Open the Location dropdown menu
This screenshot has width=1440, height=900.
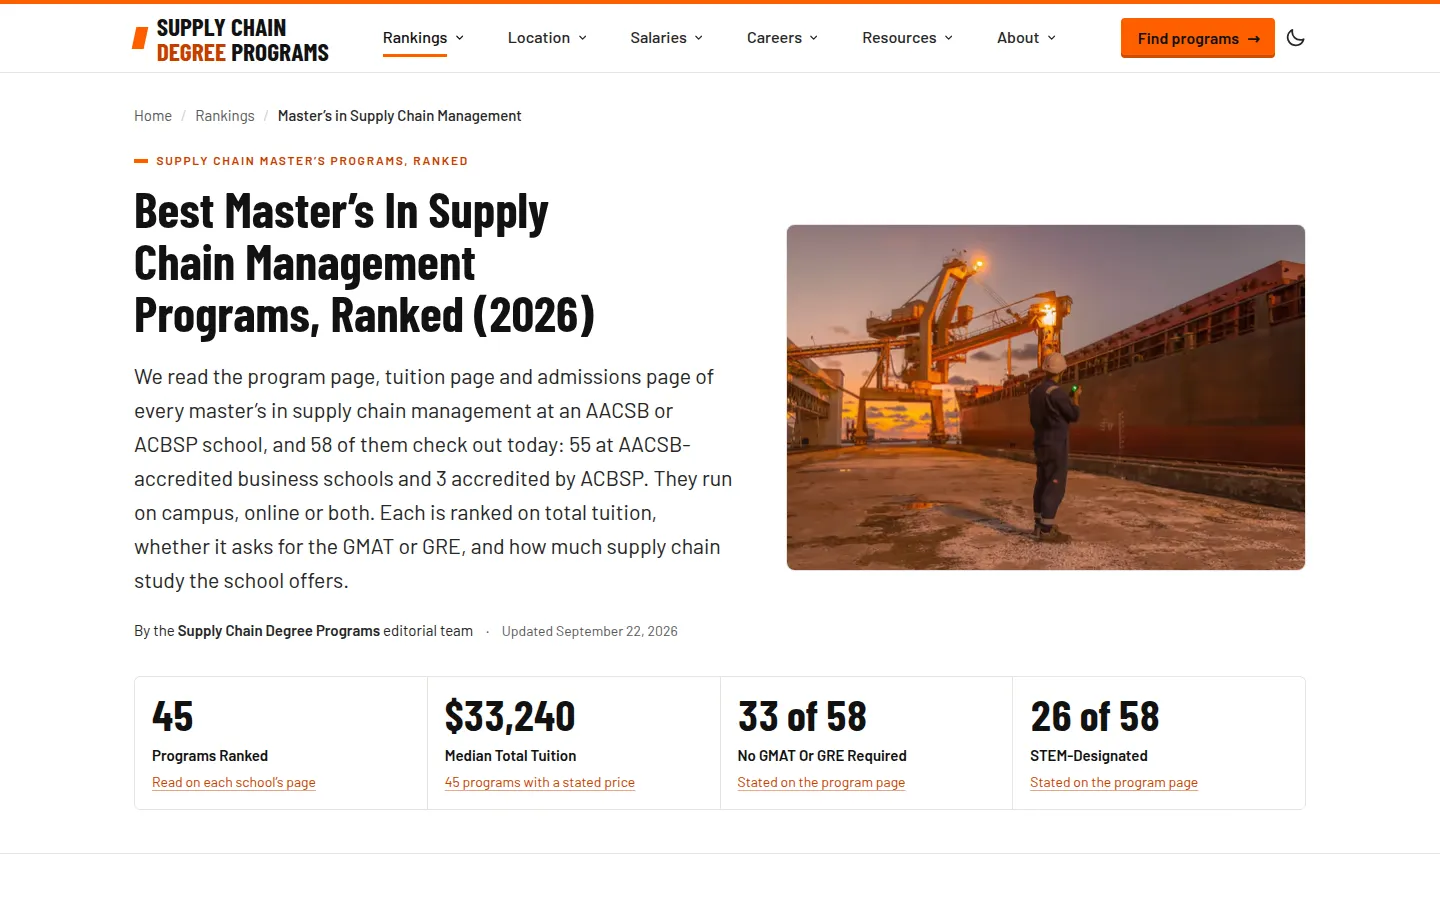(547, 38)
